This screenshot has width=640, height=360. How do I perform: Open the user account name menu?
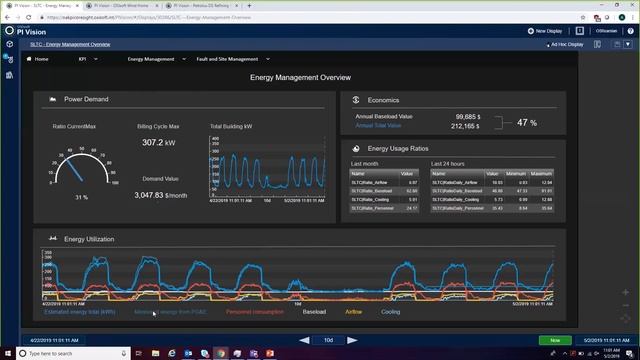[606, 31]
